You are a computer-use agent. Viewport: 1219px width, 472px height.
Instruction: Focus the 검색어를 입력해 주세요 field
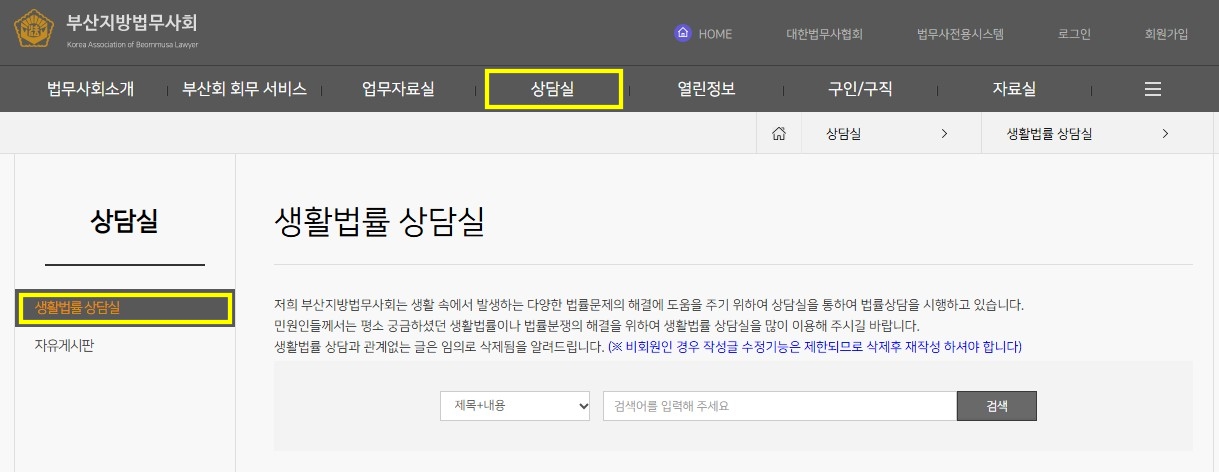pos(780,406)
